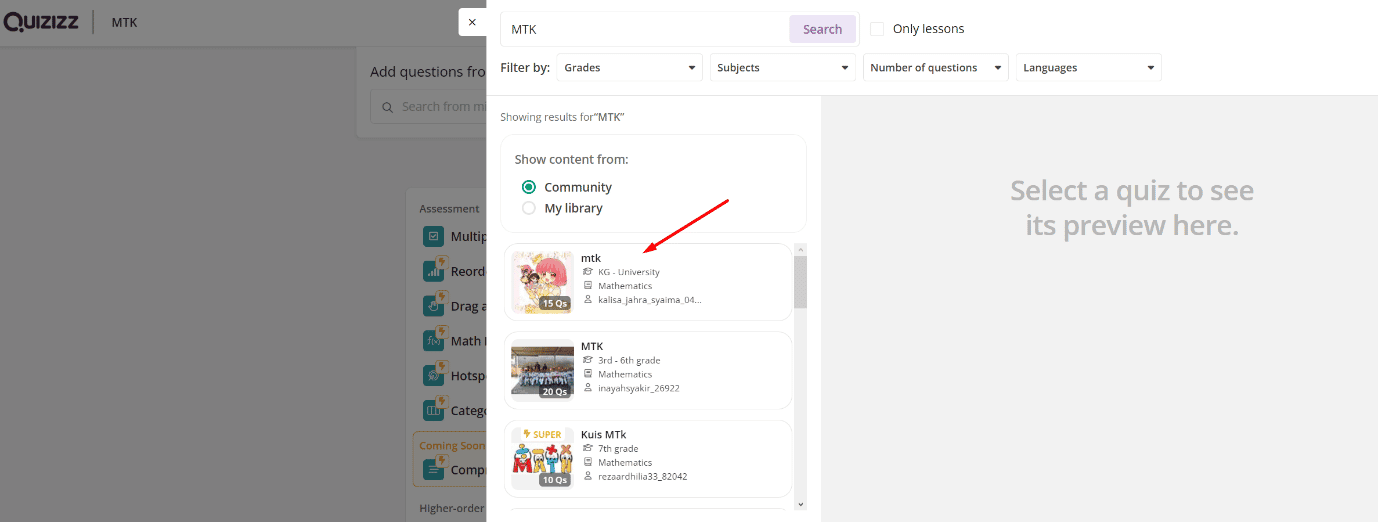Click the subject icon in 20 Qs MTK card

(x=588, y=374)
